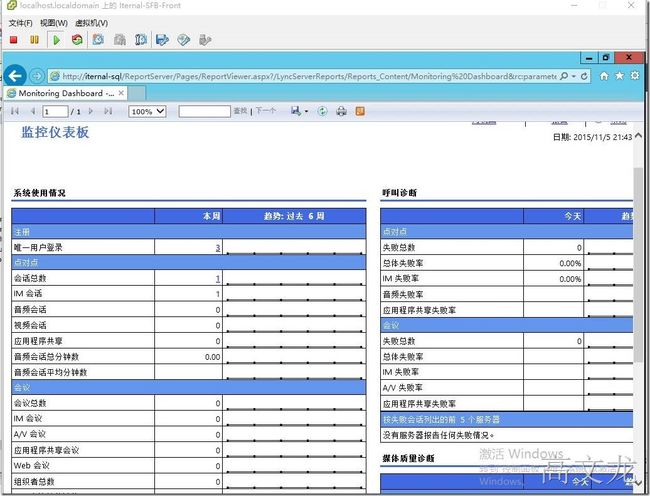
Task: Open the snapshot manager icon
Action: (x=141, y=40)
